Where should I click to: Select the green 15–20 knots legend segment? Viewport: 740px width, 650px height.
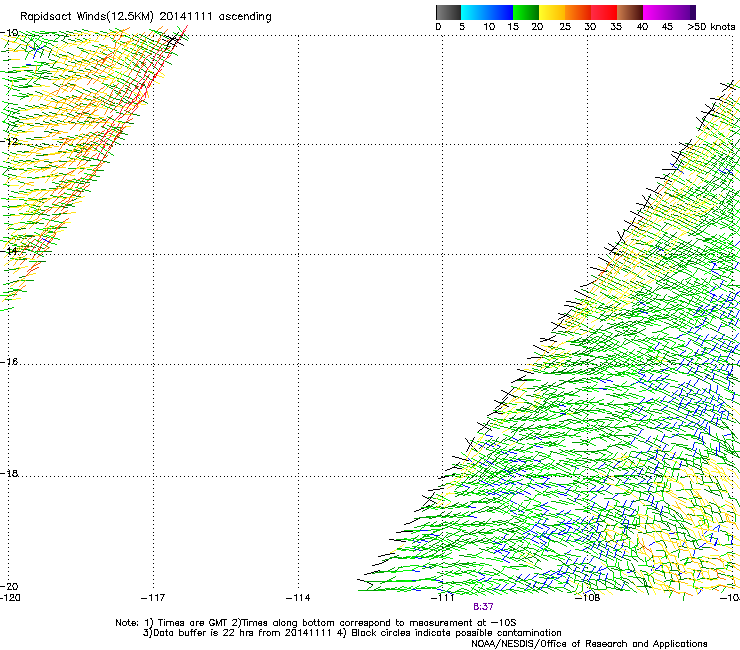click(x=526, y=12)
